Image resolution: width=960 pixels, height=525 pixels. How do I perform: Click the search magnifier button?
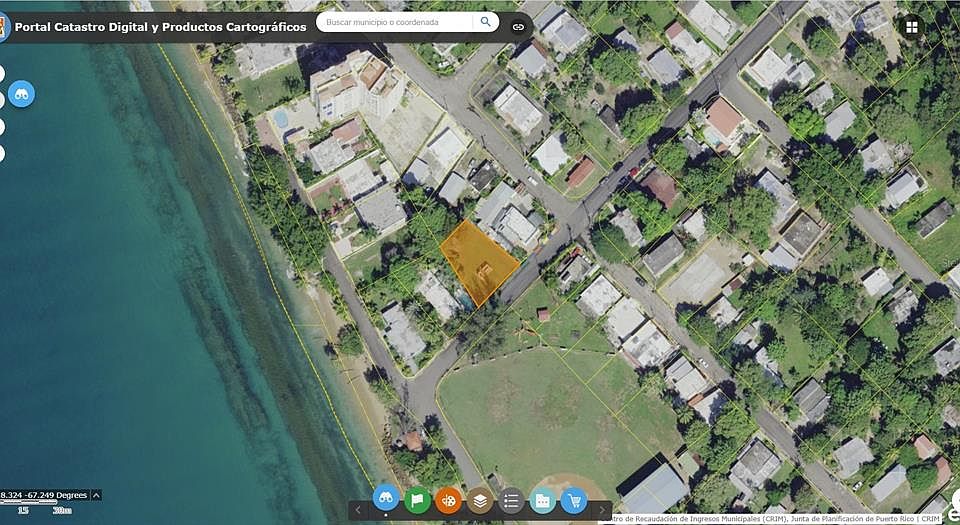click(485, 21)
